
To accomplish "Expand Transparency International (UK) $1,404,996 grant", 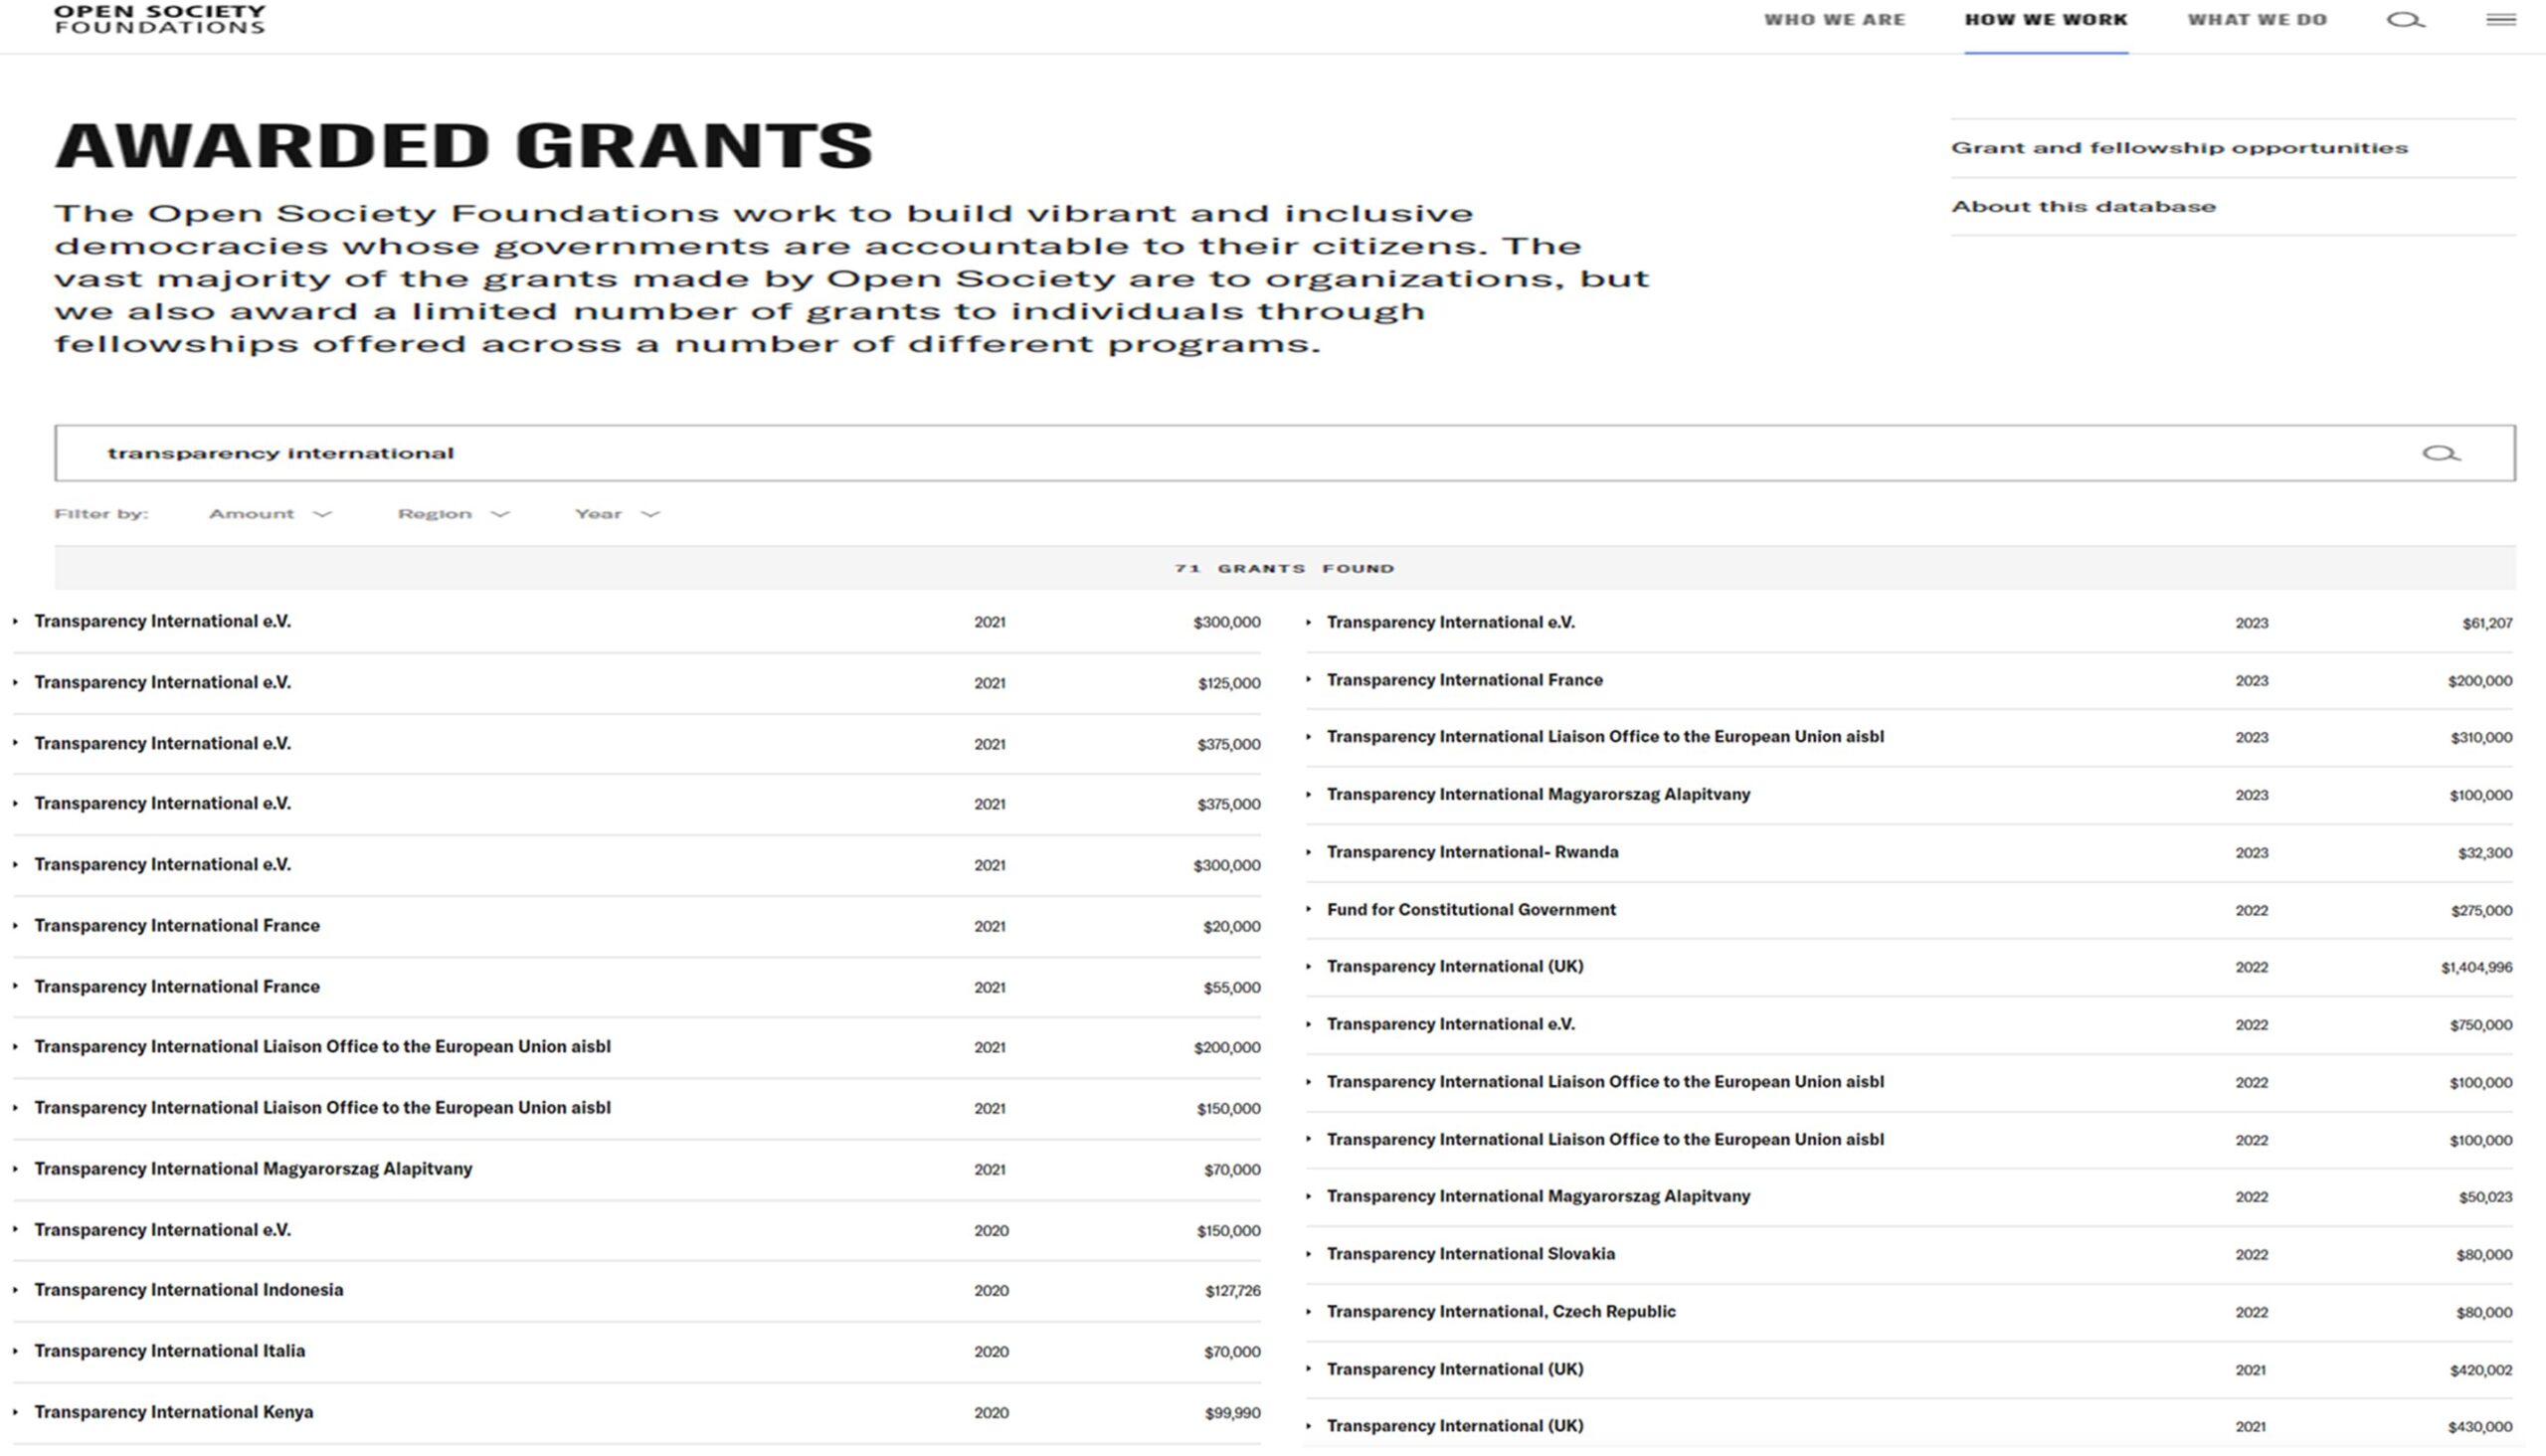I will pyautogui.click(x=1909, y=967).
